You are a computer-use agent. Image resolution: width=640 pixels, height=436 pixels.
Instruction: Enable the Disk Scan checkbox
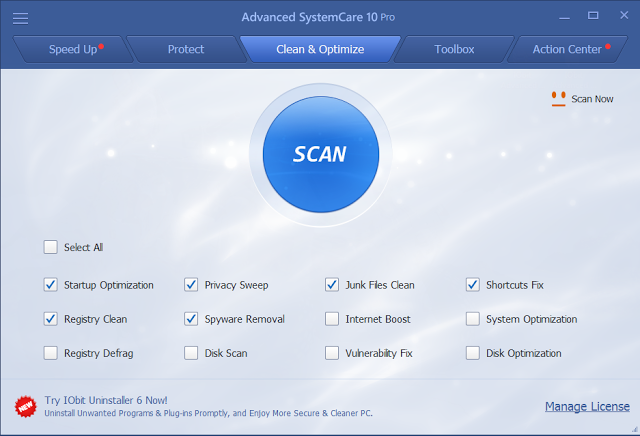191,353
